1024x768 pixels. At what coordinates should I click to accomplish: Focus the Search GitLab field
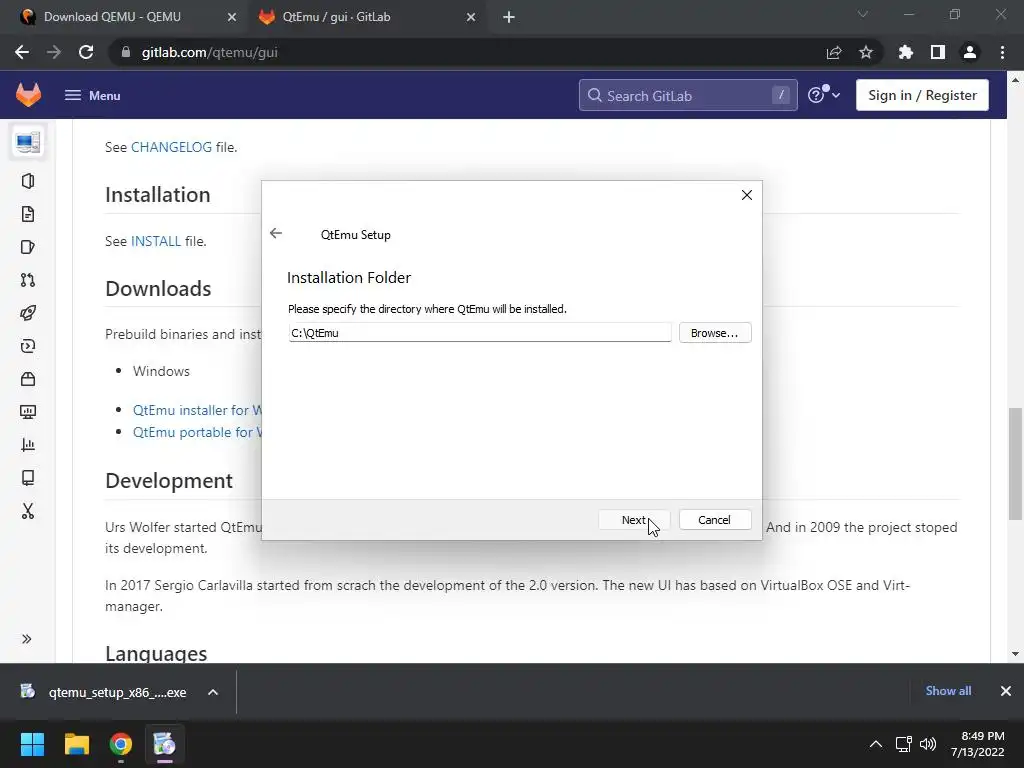point(688,95)
